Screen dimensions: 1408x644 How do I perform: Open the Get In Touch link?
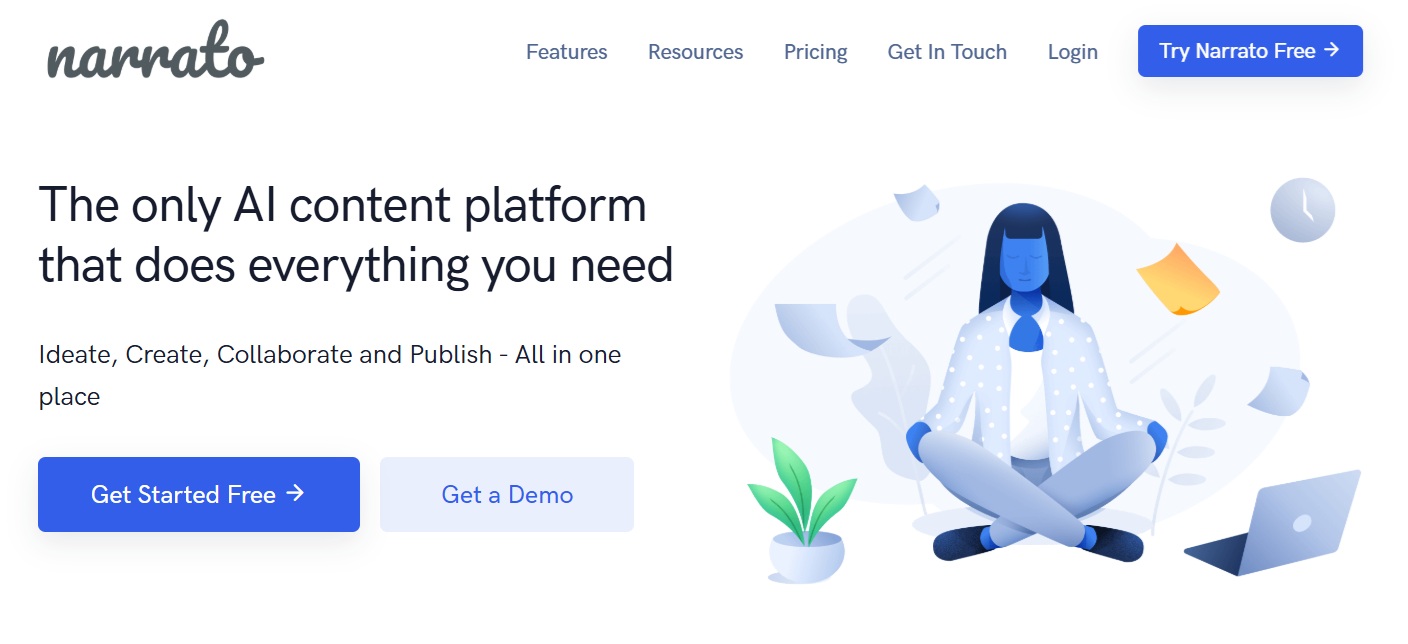pyautogui.click(x=947, y=52)
